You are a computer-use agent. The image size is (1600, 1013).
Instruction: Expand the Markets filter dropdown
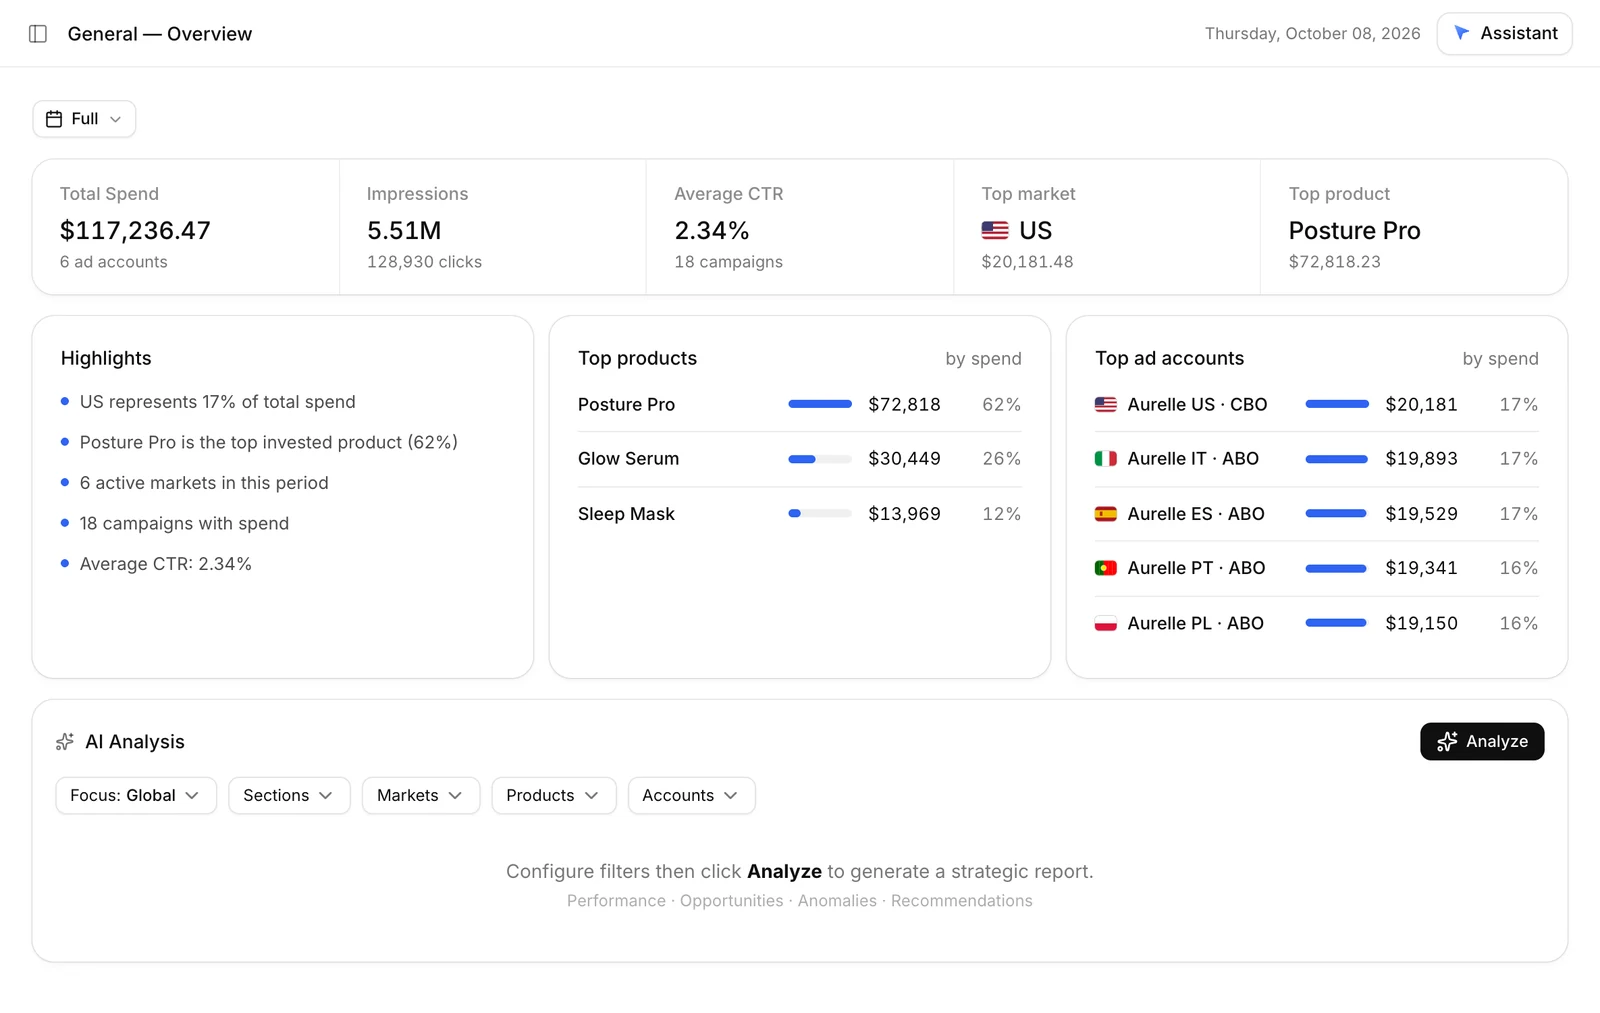pos(421,796)
